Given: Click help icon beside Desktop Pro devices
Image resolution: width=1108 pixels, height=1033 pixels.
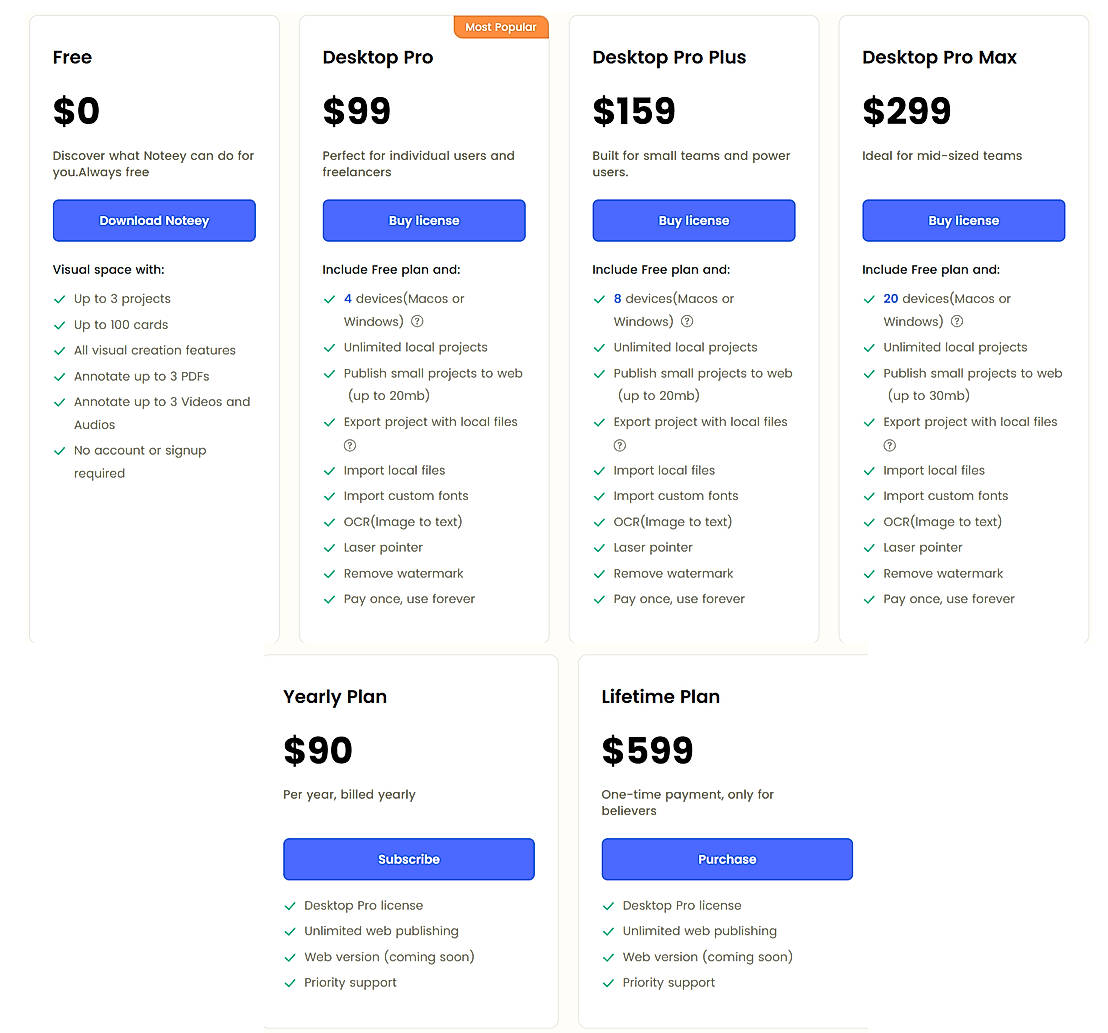Looking at the screenshot, I should [x=418, y=322].
